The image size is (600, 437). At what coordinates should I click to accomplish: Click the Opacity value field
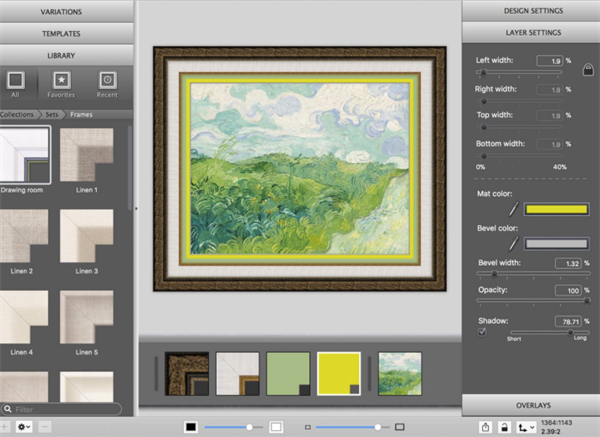point(568,290)
